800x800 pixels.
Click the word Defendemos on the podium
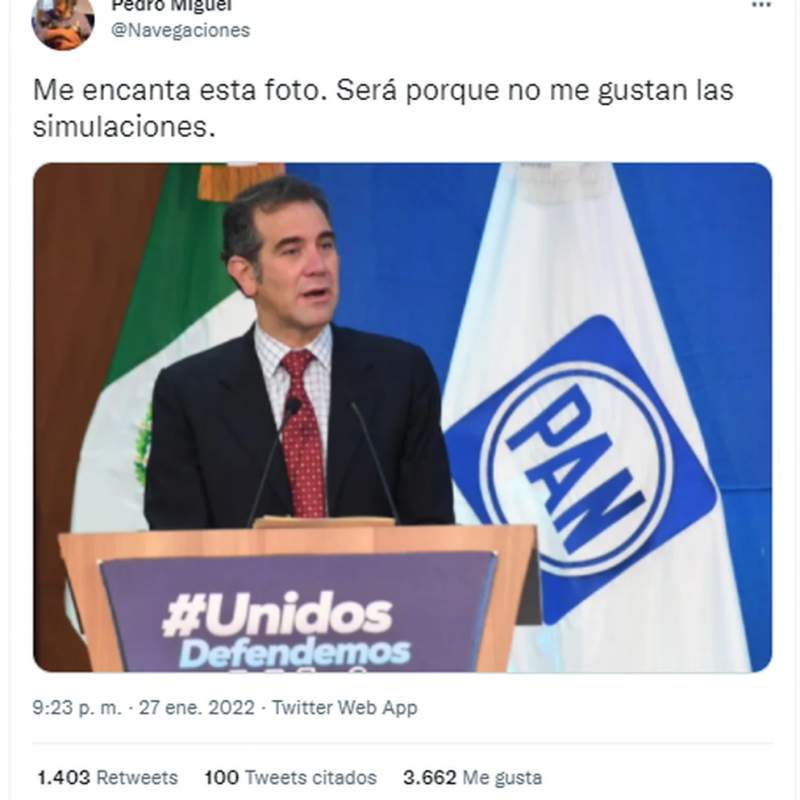pos(295,653)
